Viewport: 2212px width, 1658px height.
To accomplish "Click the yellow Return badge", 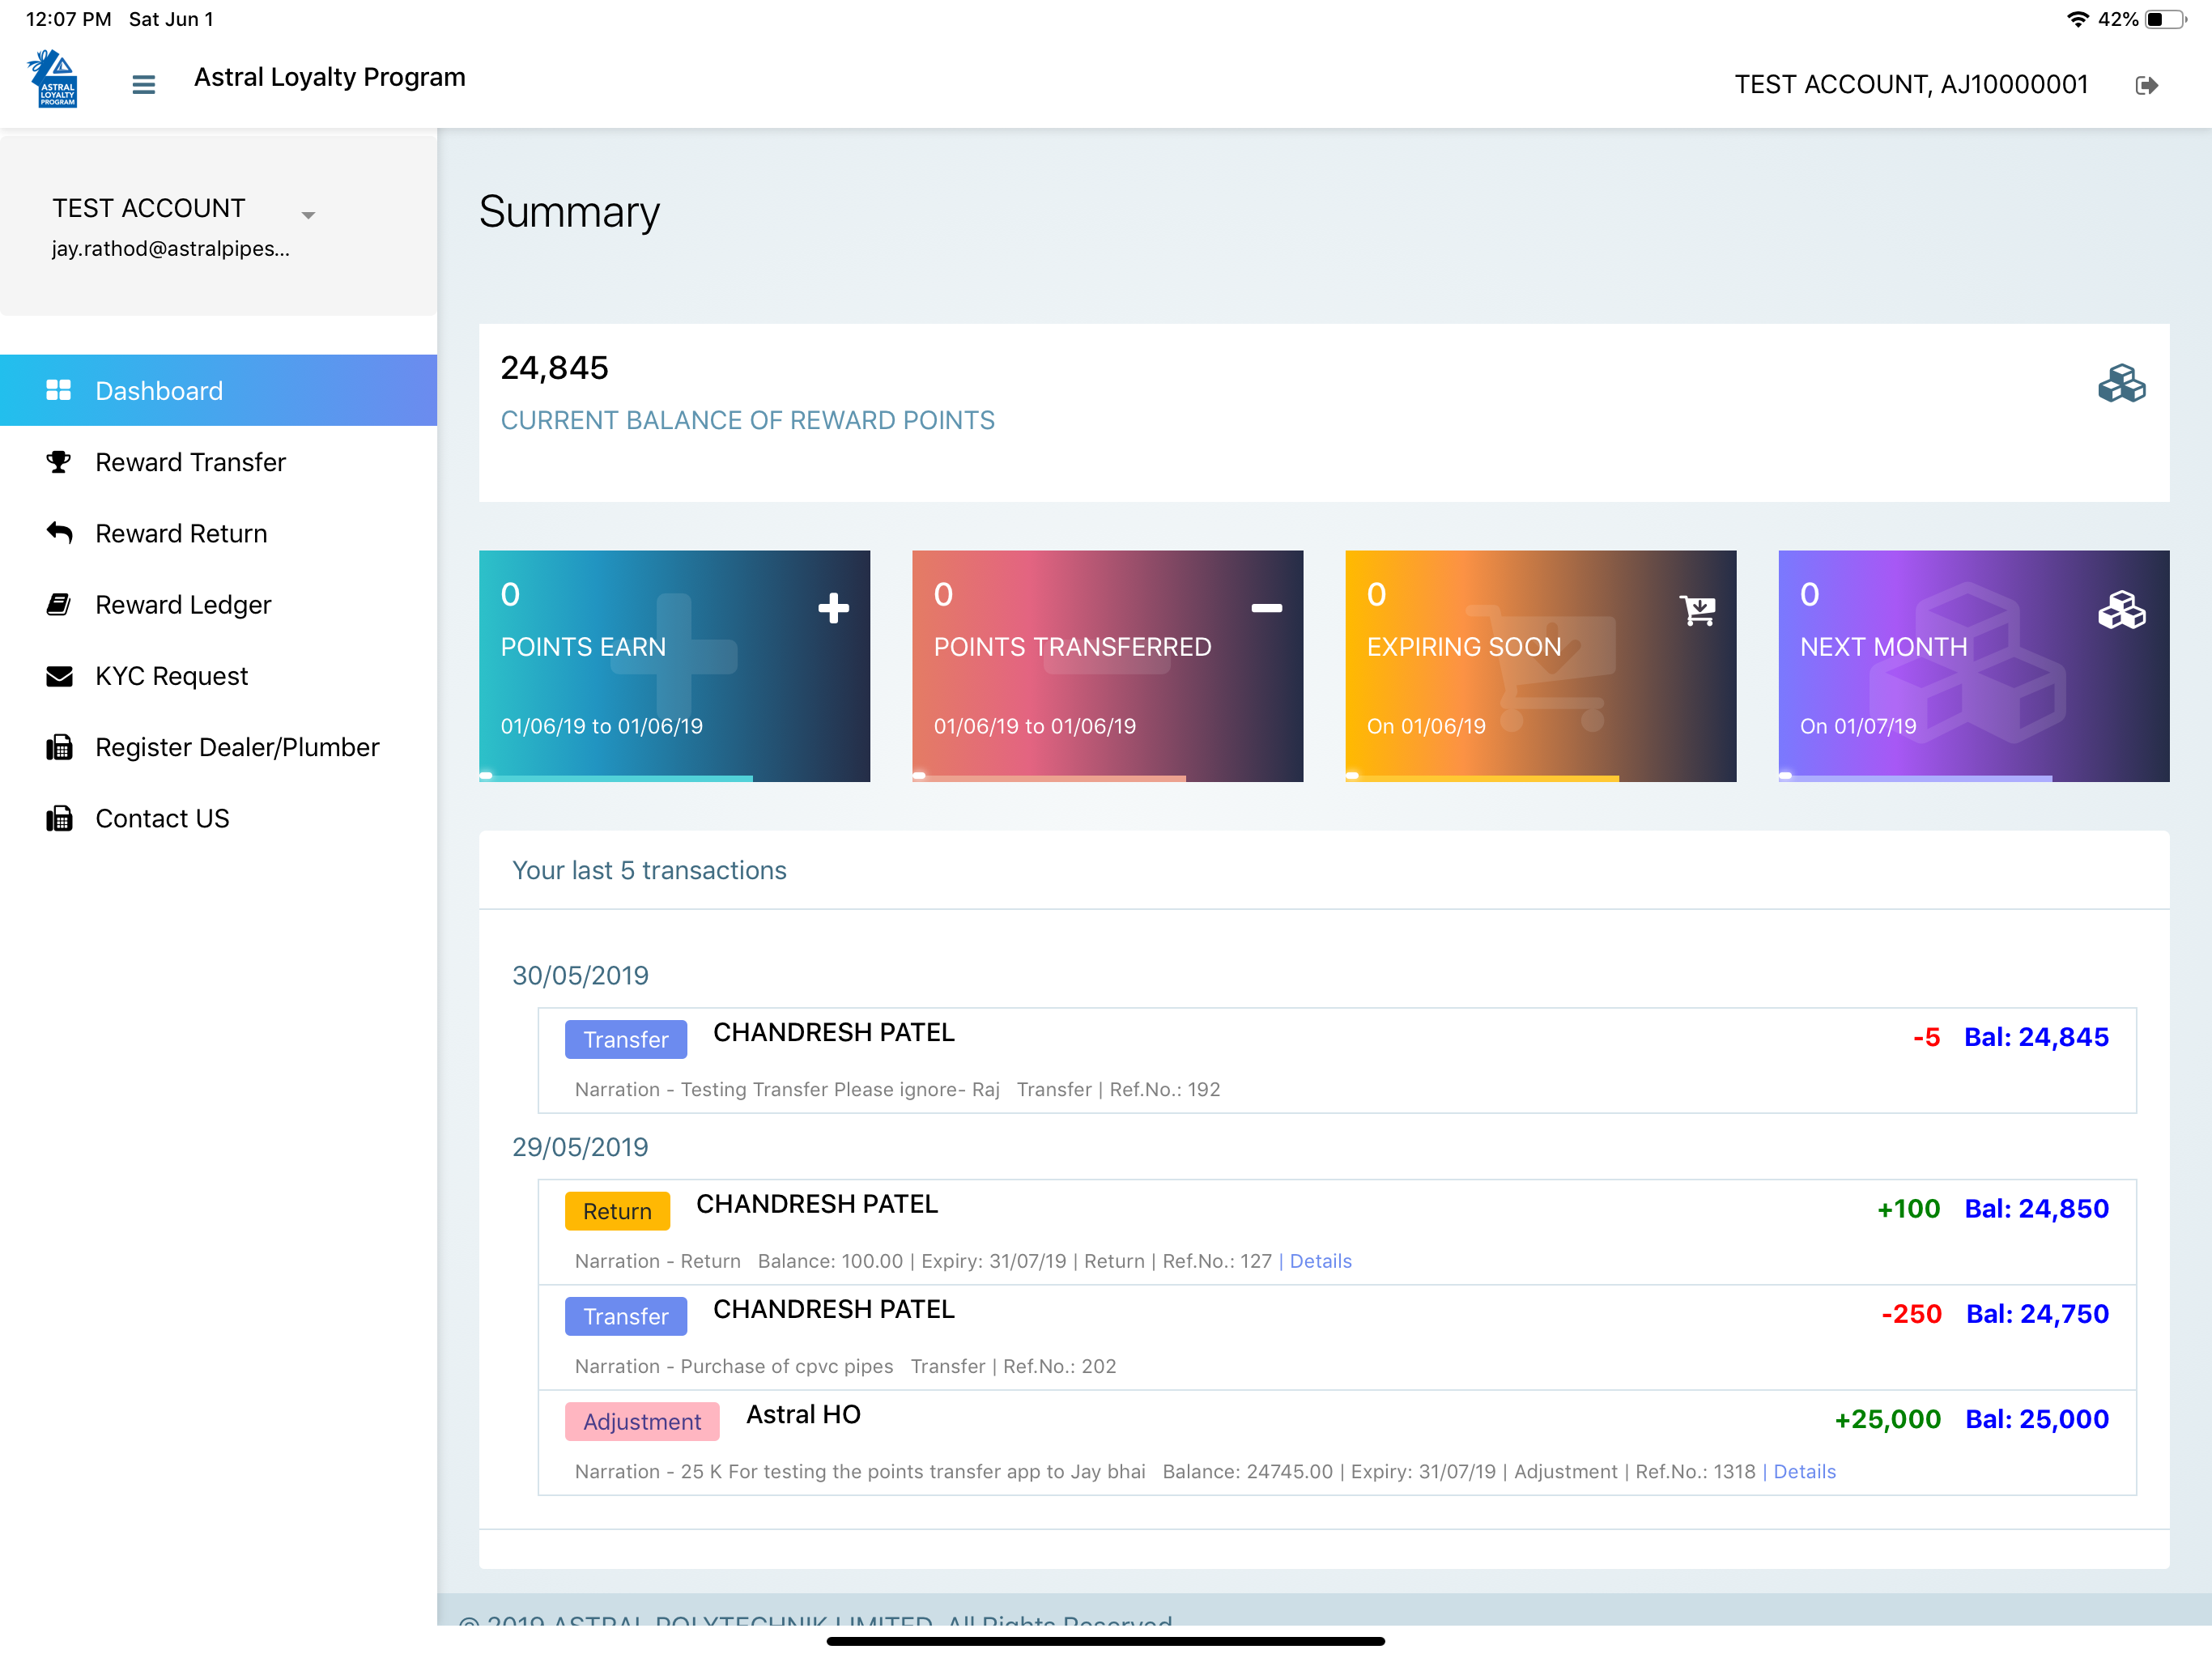I will [x=617, y=1211].
